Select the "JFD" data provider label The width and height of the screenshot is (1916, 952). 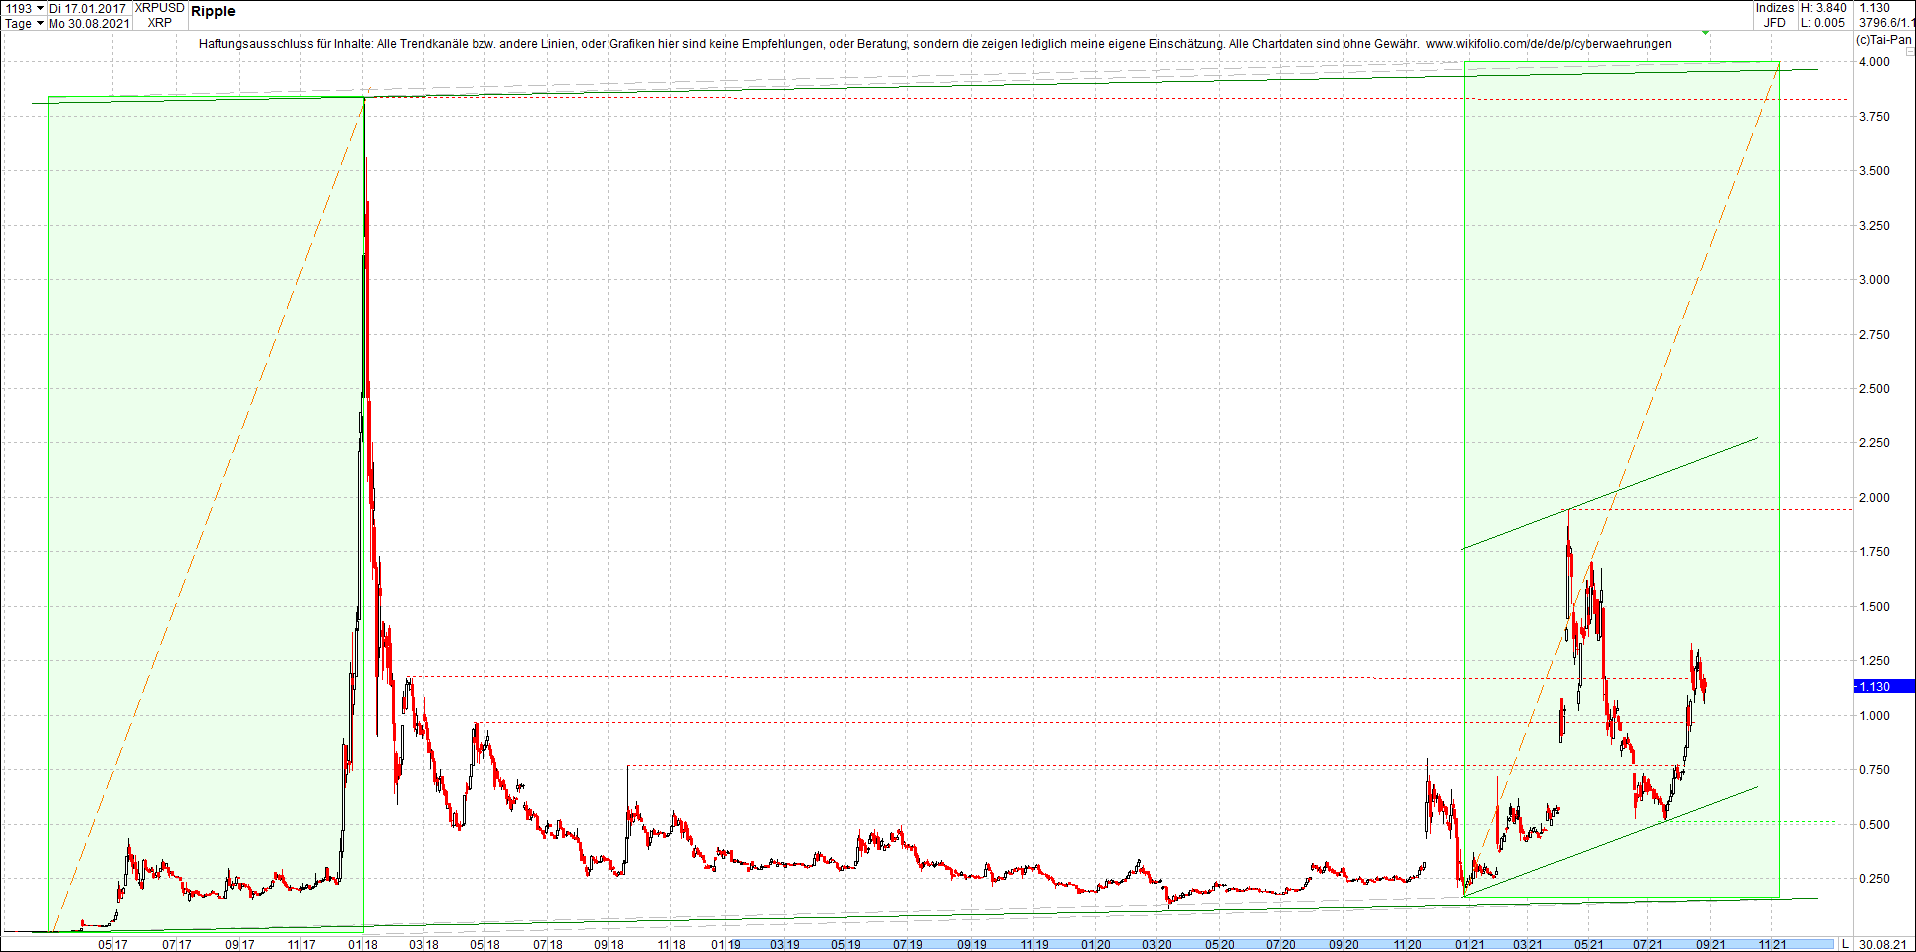[x=1777, y=22]
